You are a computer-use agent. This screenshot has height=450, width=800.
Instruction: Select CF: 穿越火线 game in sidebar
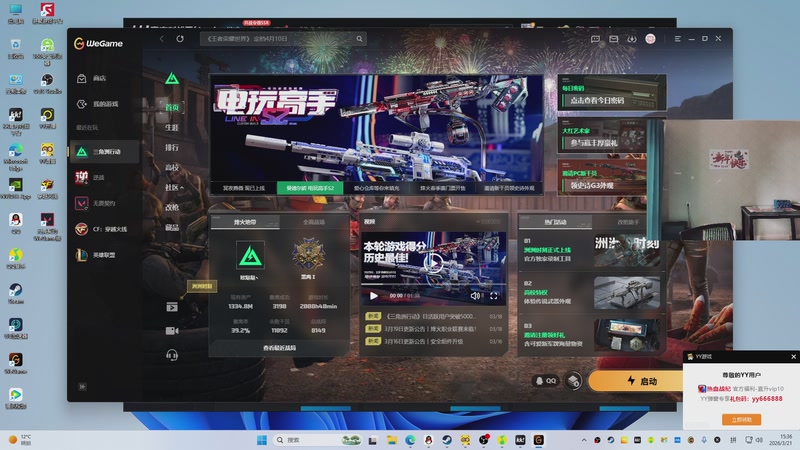(104, 229)
